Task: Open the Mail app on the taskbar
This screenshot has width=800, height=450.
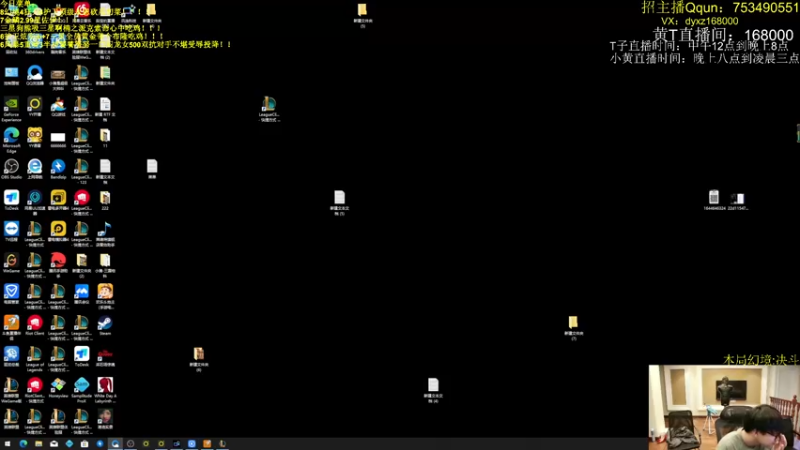Action: (x=54, y=444)
